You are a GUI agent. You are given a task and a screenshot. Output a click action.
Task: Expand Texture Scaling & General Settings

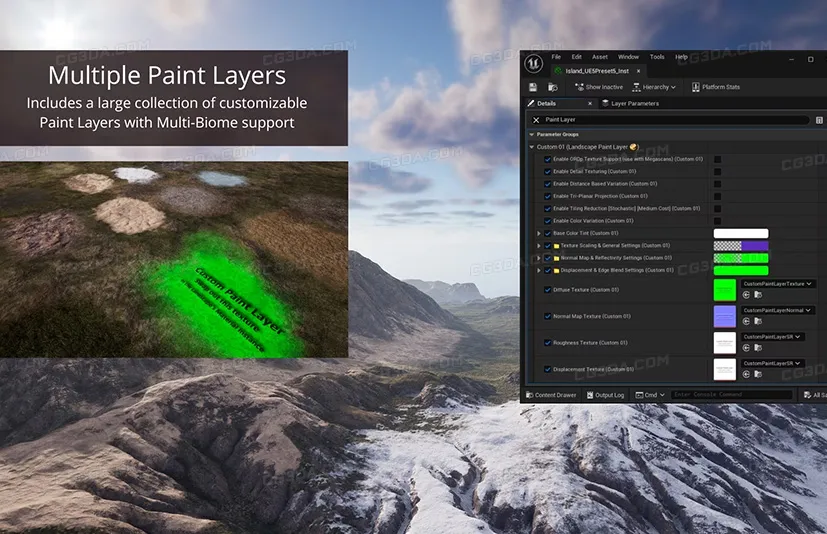(x=538, y=246)
